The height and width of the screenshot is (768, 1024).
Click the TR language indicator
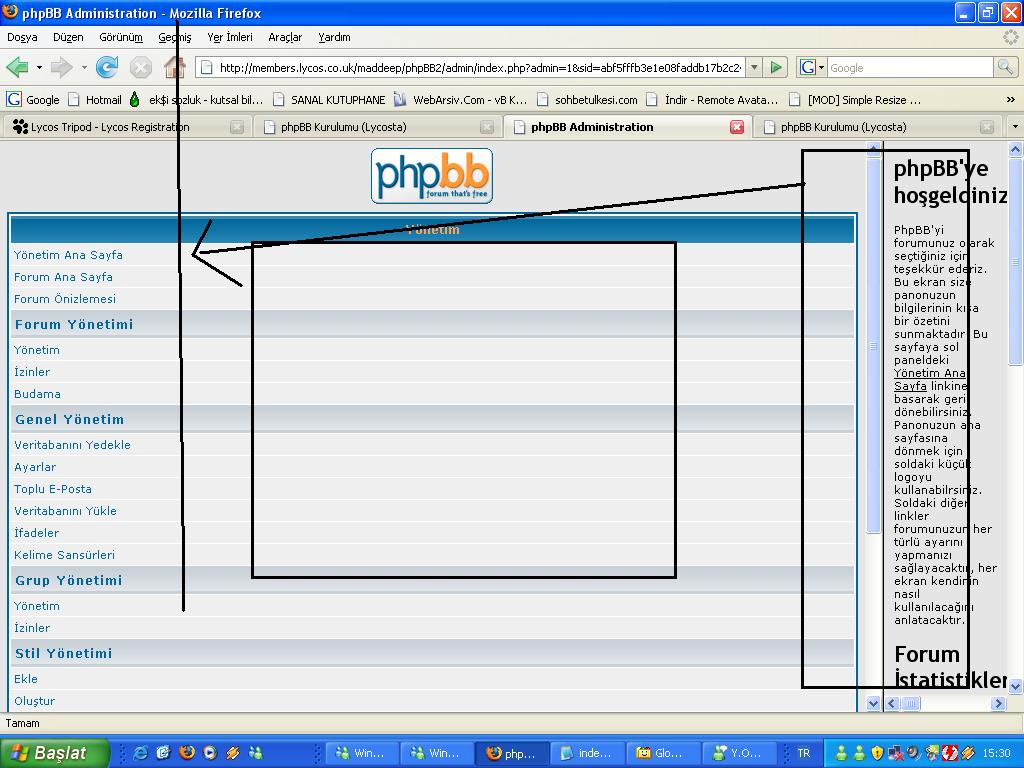[x=803, y=753]
